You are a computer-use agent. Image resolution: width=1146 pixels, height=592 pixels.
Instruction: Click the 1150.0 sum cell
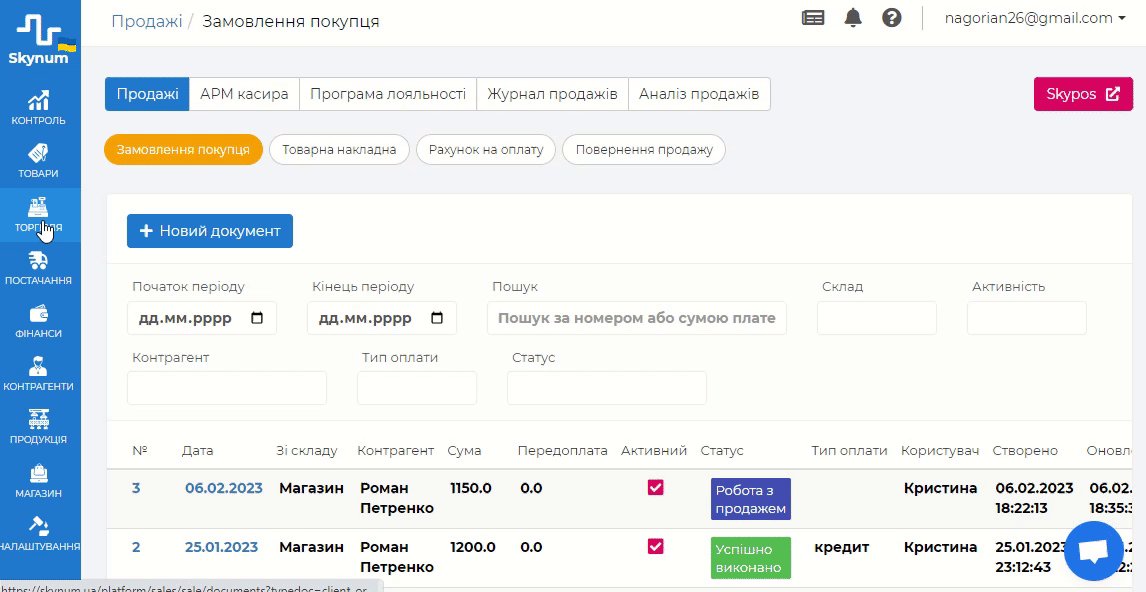pos(471,487)
